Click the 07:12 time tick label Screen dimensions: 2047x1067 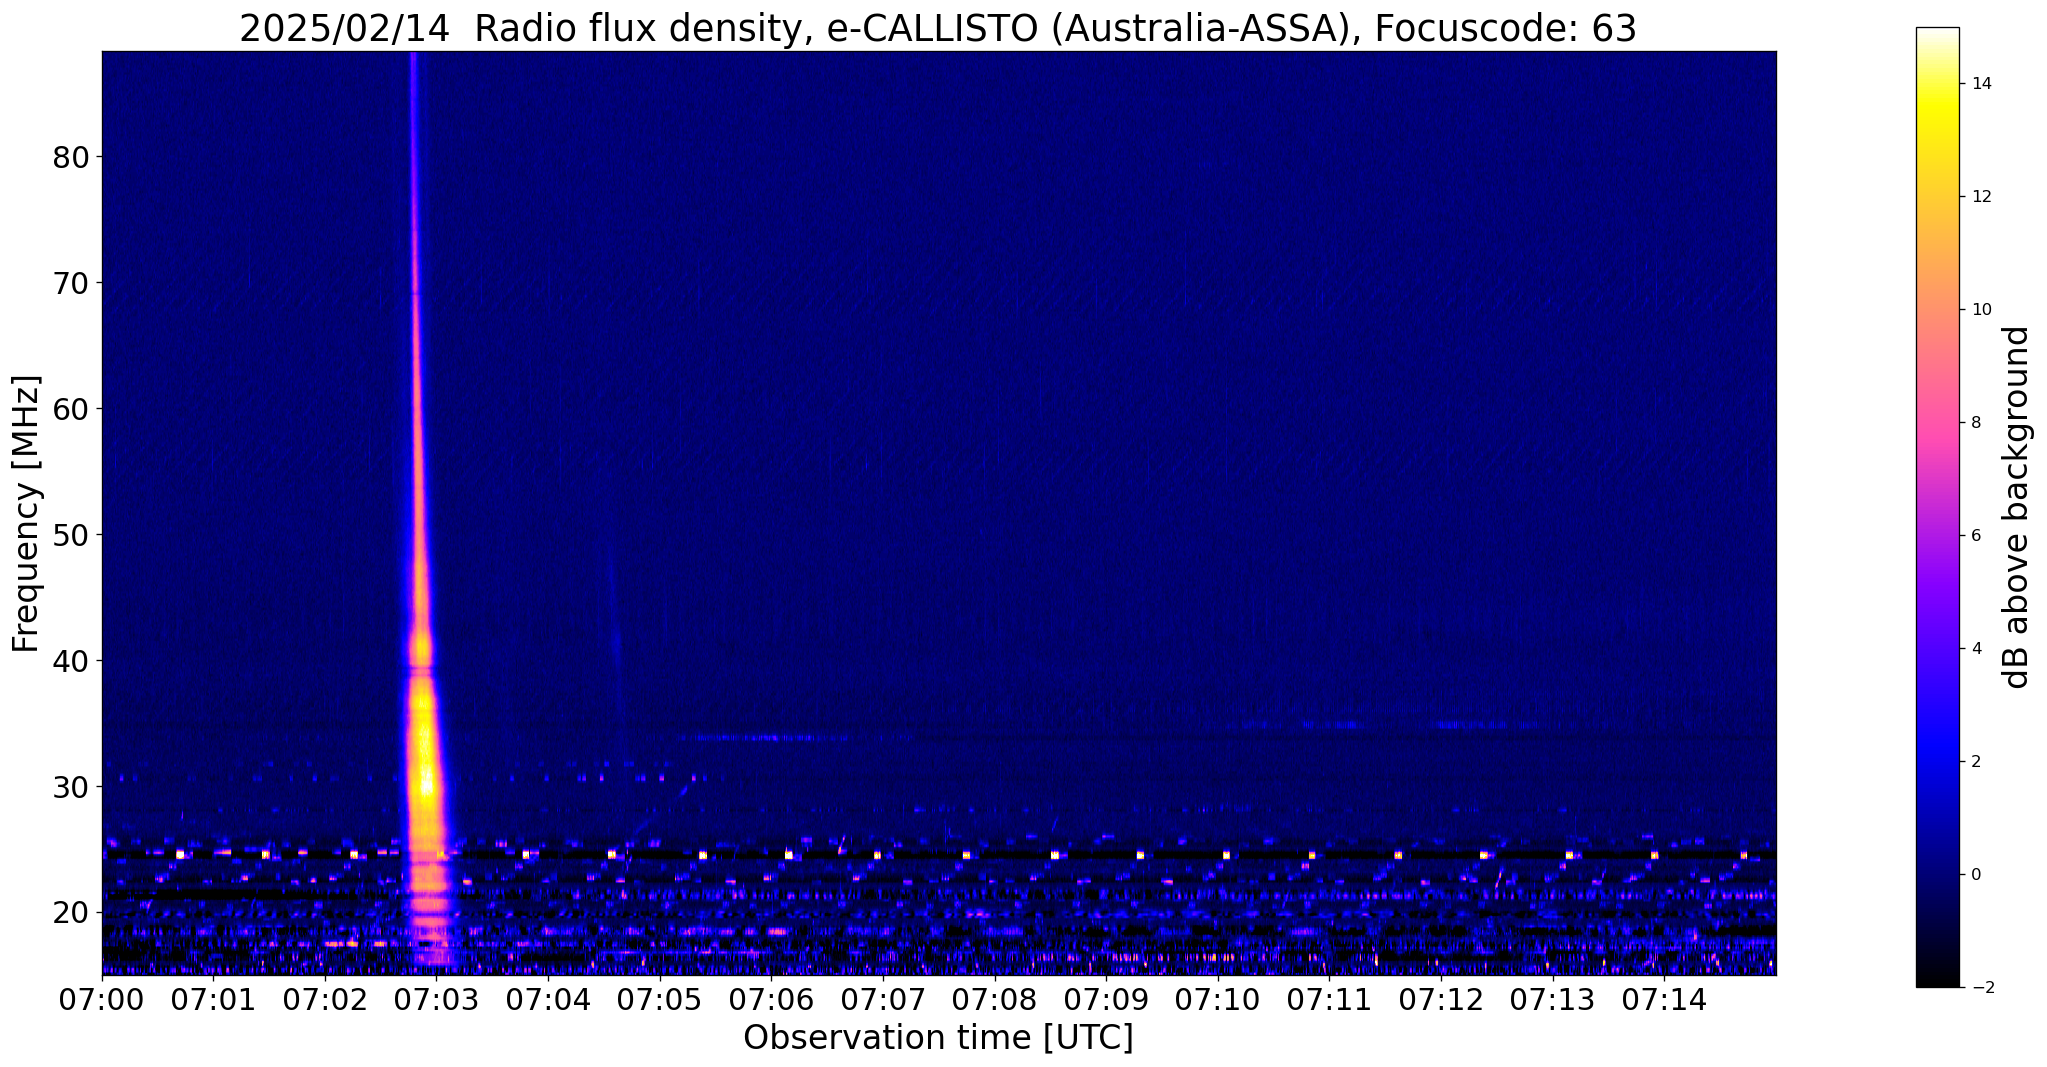coord(1441,1000)
